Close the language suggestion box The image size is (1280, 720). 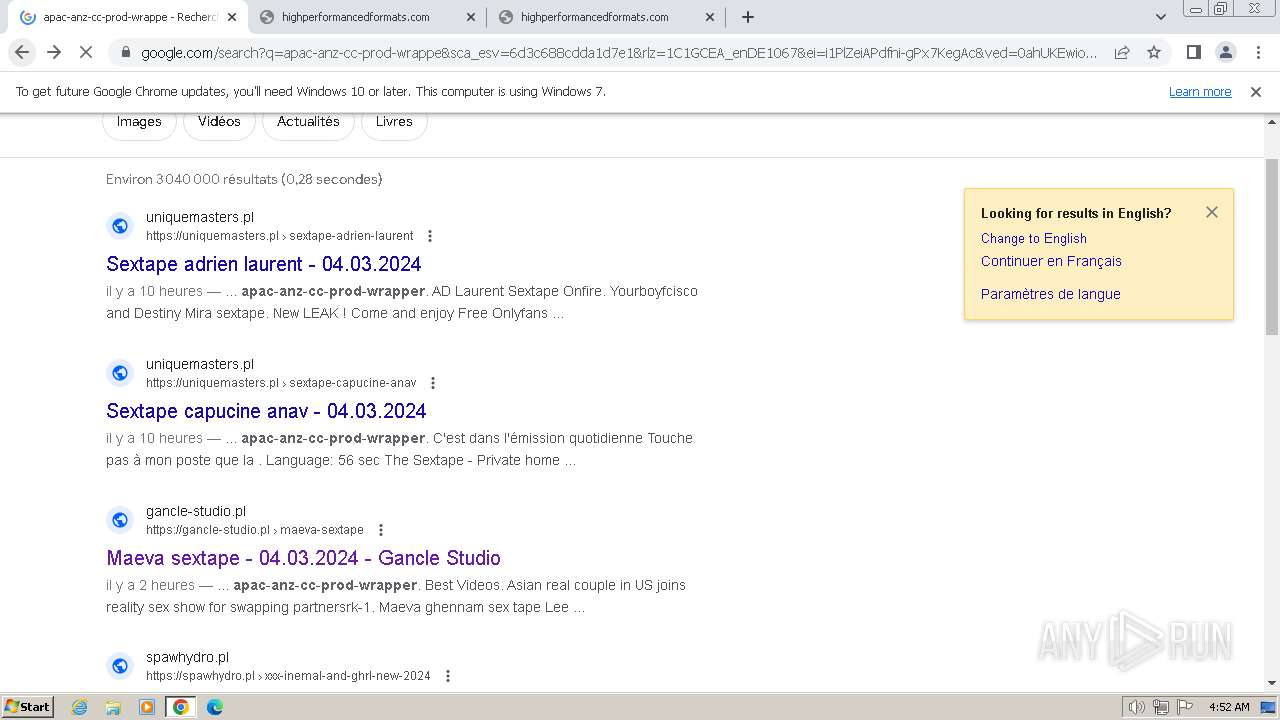pos(1212,212)
